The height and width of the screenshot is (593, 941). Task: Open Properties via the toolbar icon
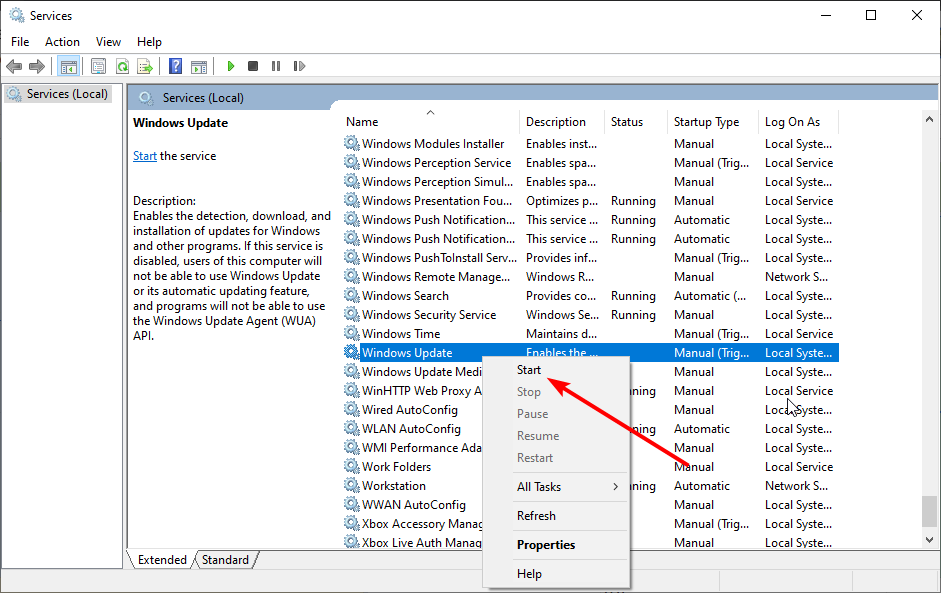point(98,66)
